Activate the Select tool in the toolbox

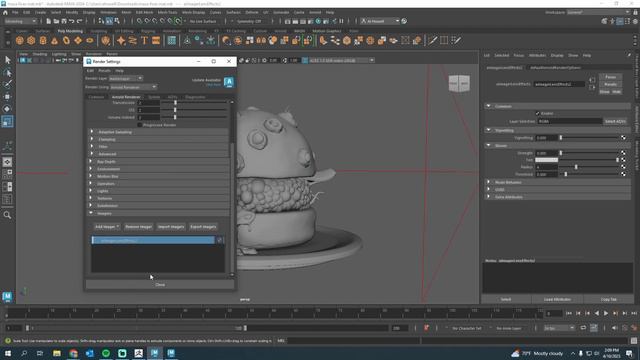7,60
